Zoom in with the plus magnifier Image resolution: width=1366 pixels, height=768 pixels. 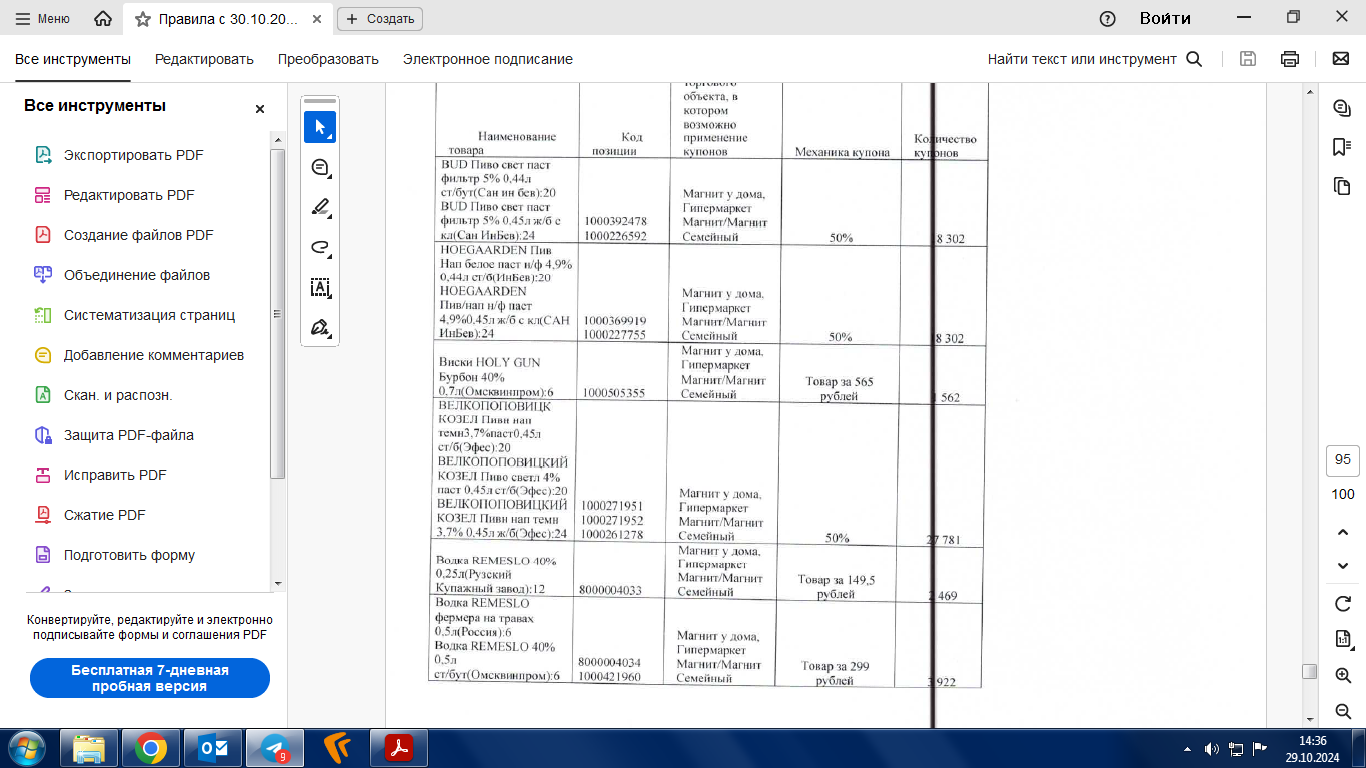tap(1343, 675)
